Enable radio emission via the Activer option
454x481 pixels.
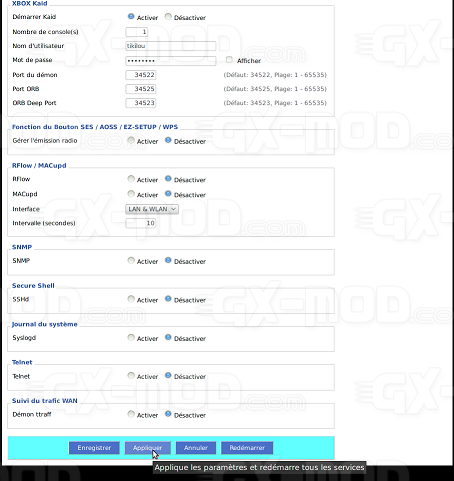tap(131, 140)
